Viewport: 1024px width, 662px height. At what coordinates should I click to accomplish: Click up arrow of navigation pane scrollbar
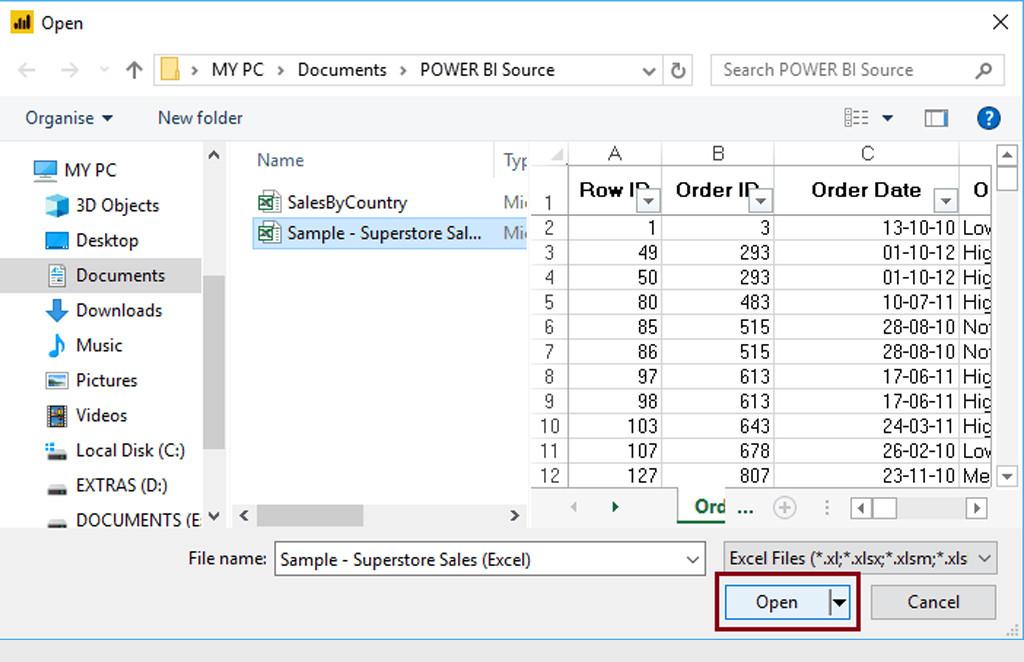tap(214, 155)
